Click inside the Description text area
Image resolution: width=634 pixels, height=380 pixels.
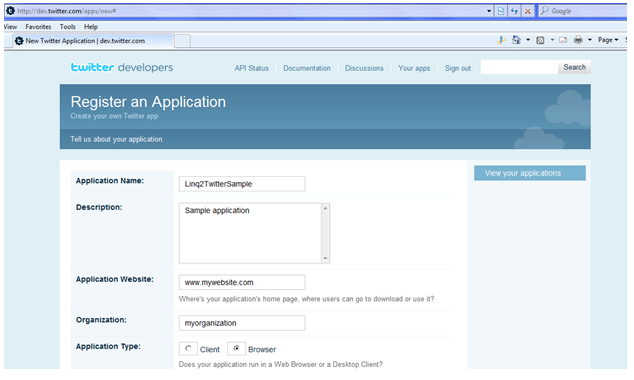(250, 233)
